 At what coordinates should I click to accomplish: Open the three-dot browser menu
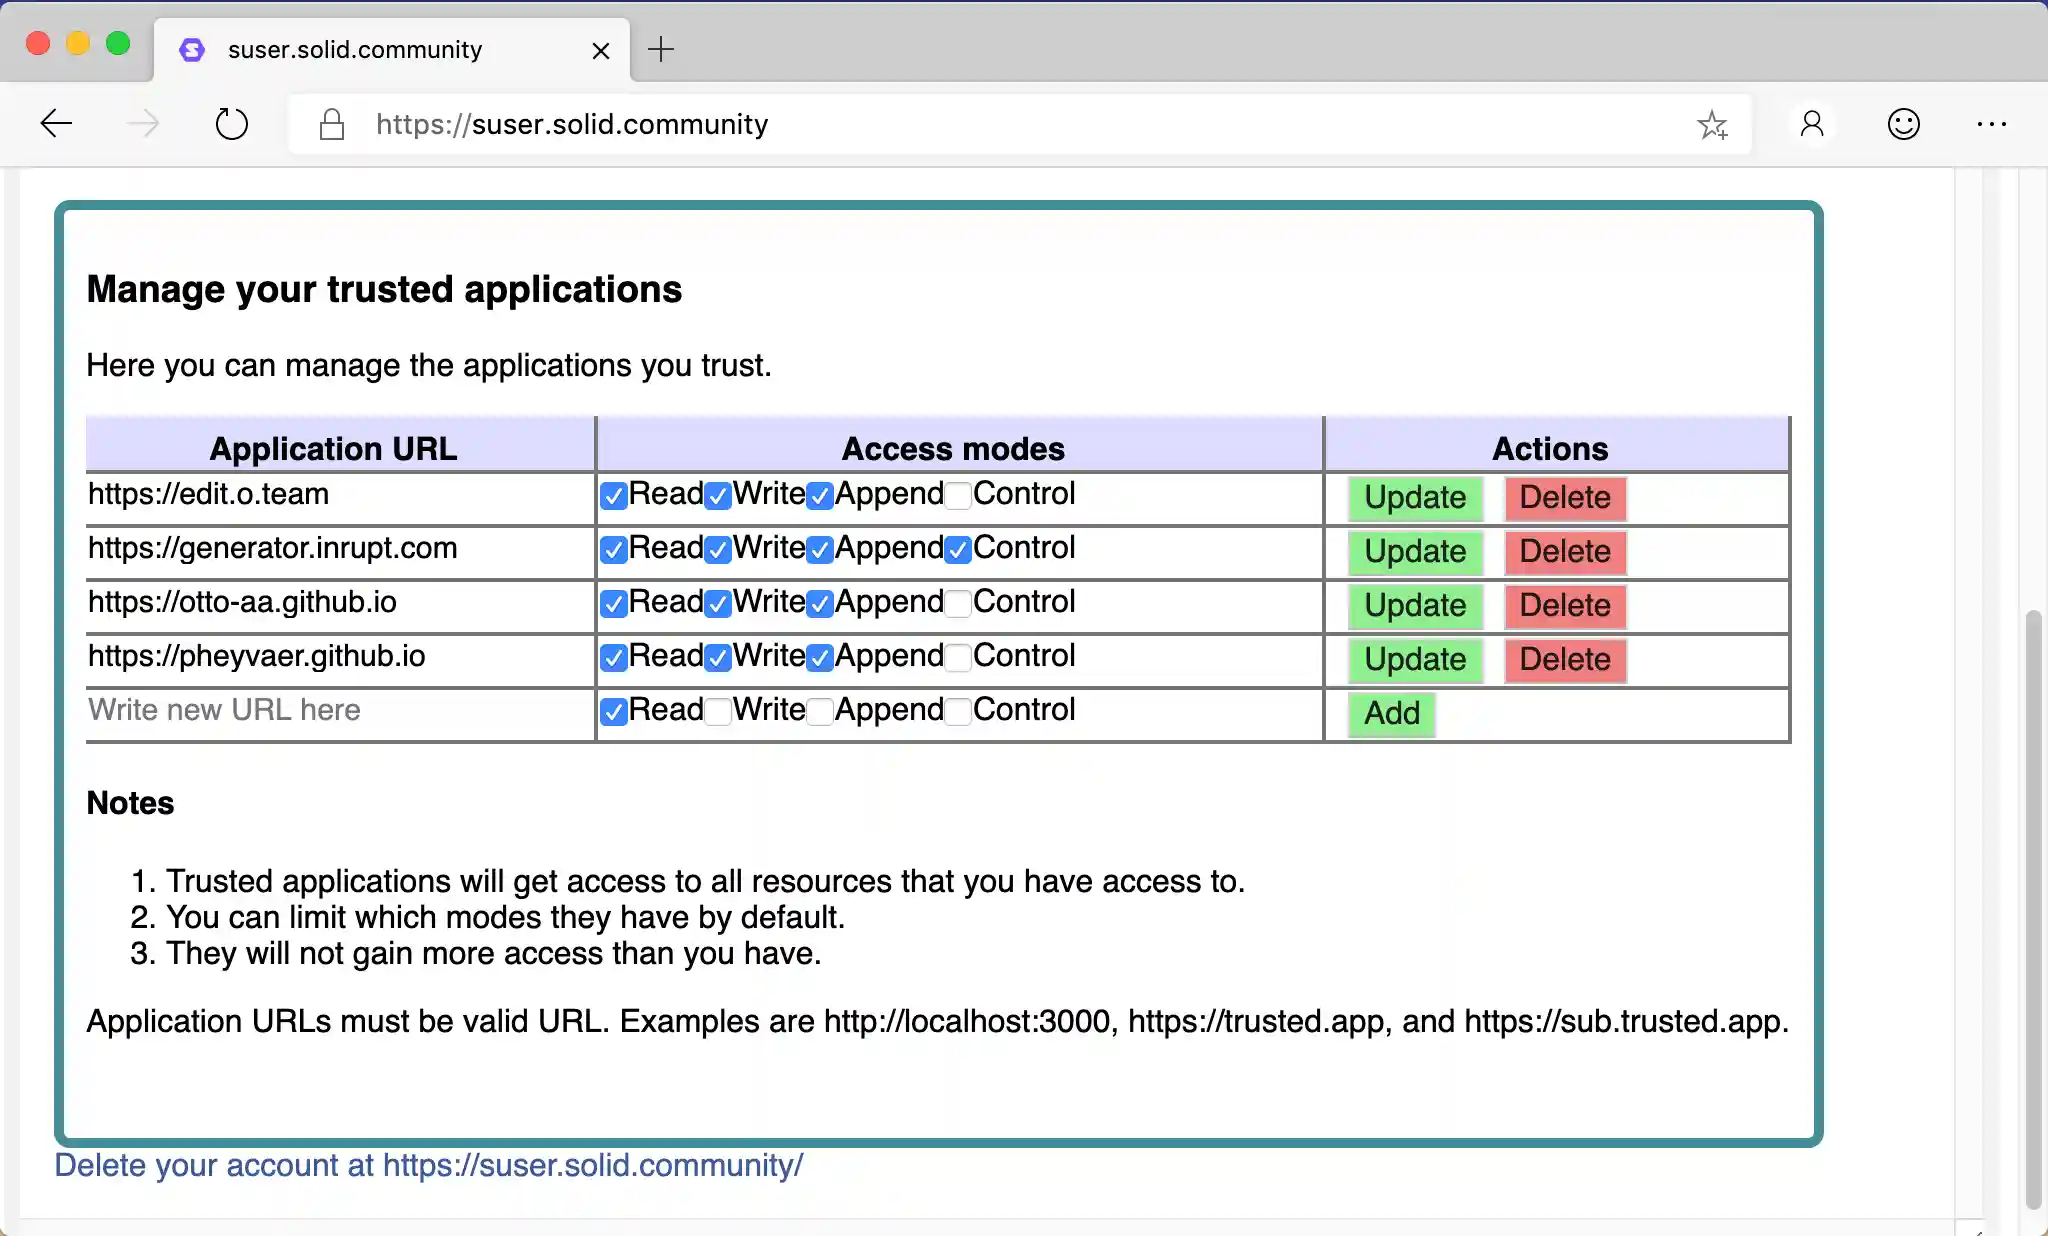point(1993,123)
